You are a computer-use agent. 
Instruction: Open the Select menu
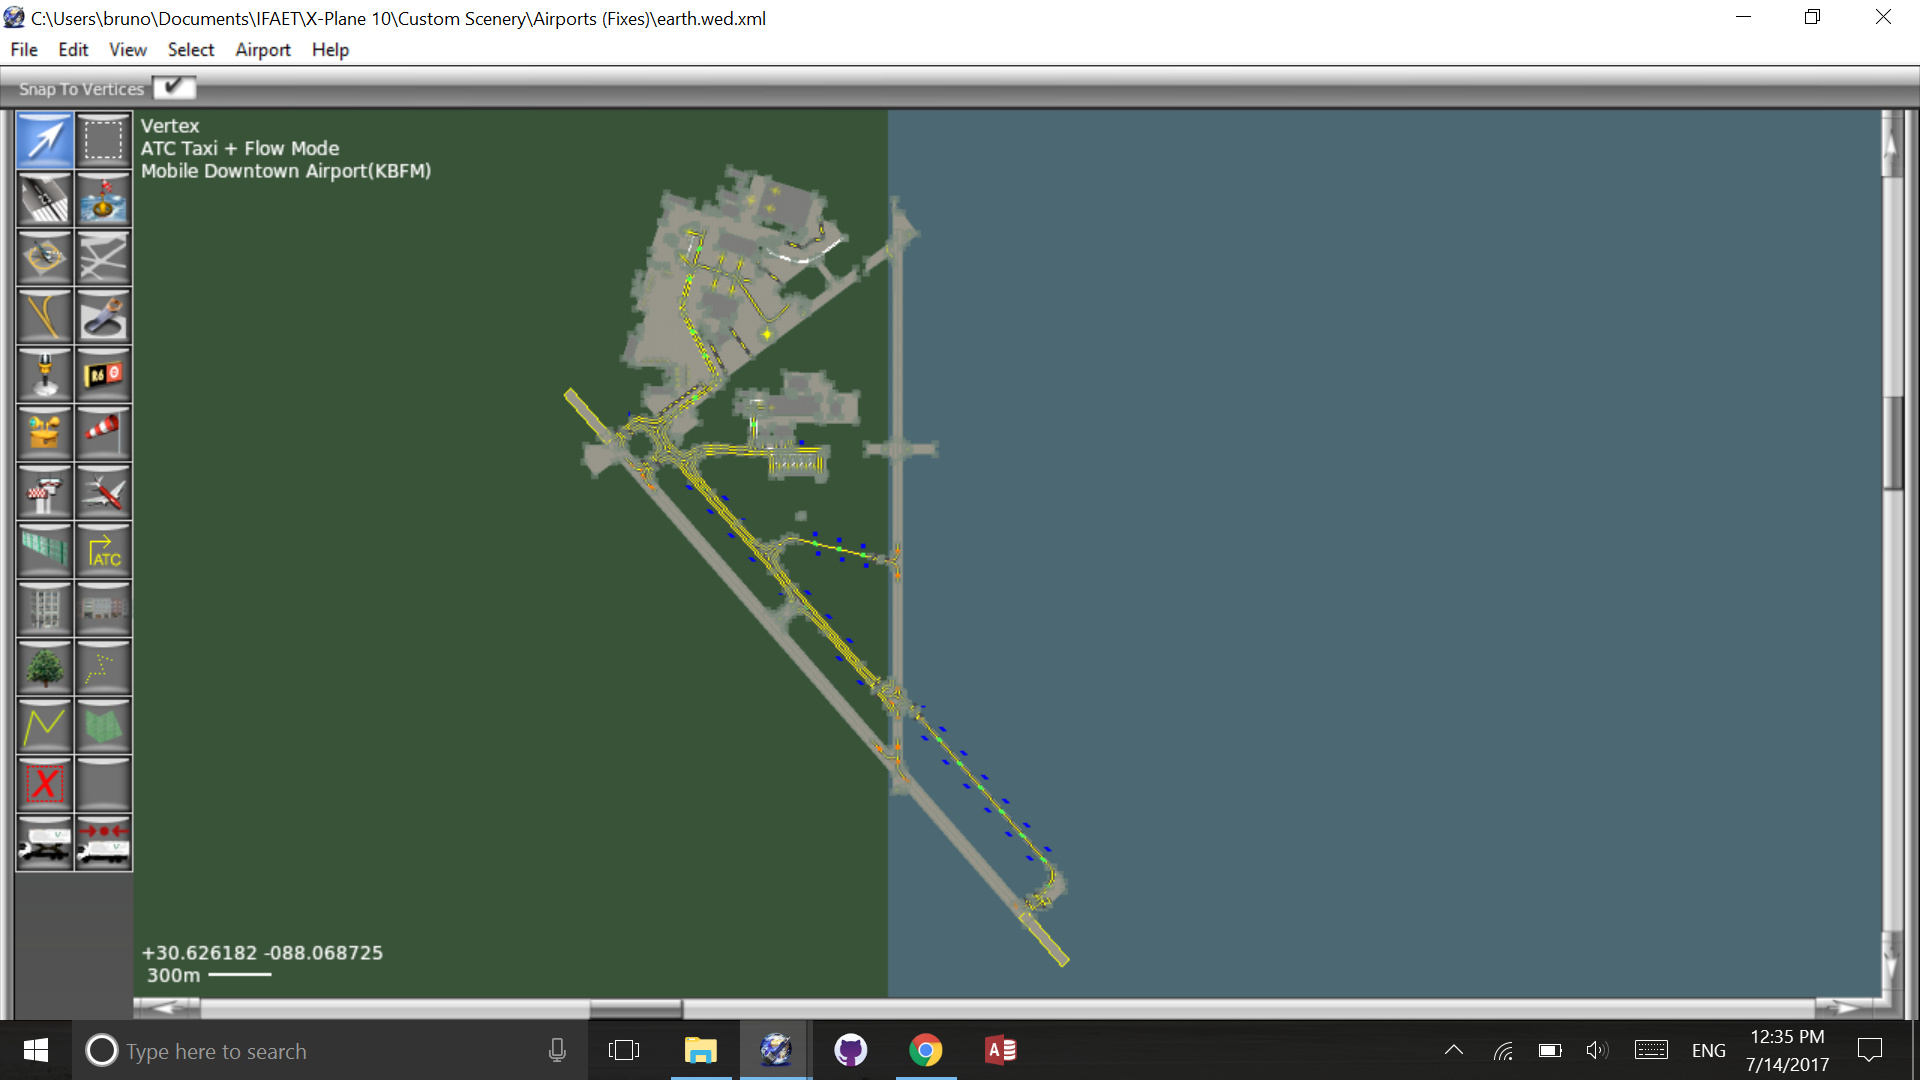pyautogui.click(x=190, y=50)
